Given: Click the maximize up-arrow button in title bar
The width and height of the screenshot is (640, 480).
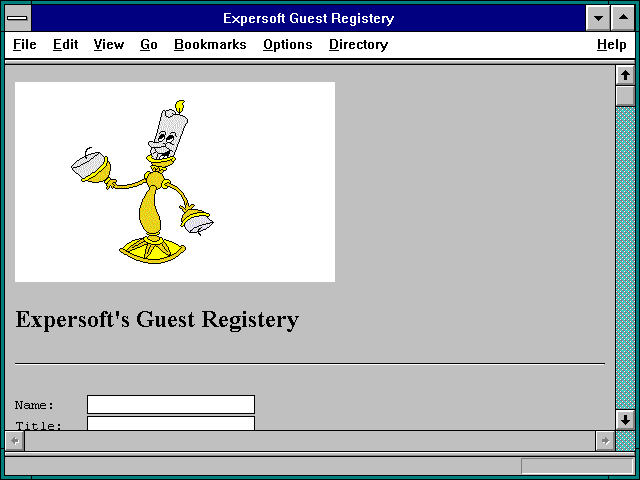Looking at the screenshot, I should click(x=623, y=18).
